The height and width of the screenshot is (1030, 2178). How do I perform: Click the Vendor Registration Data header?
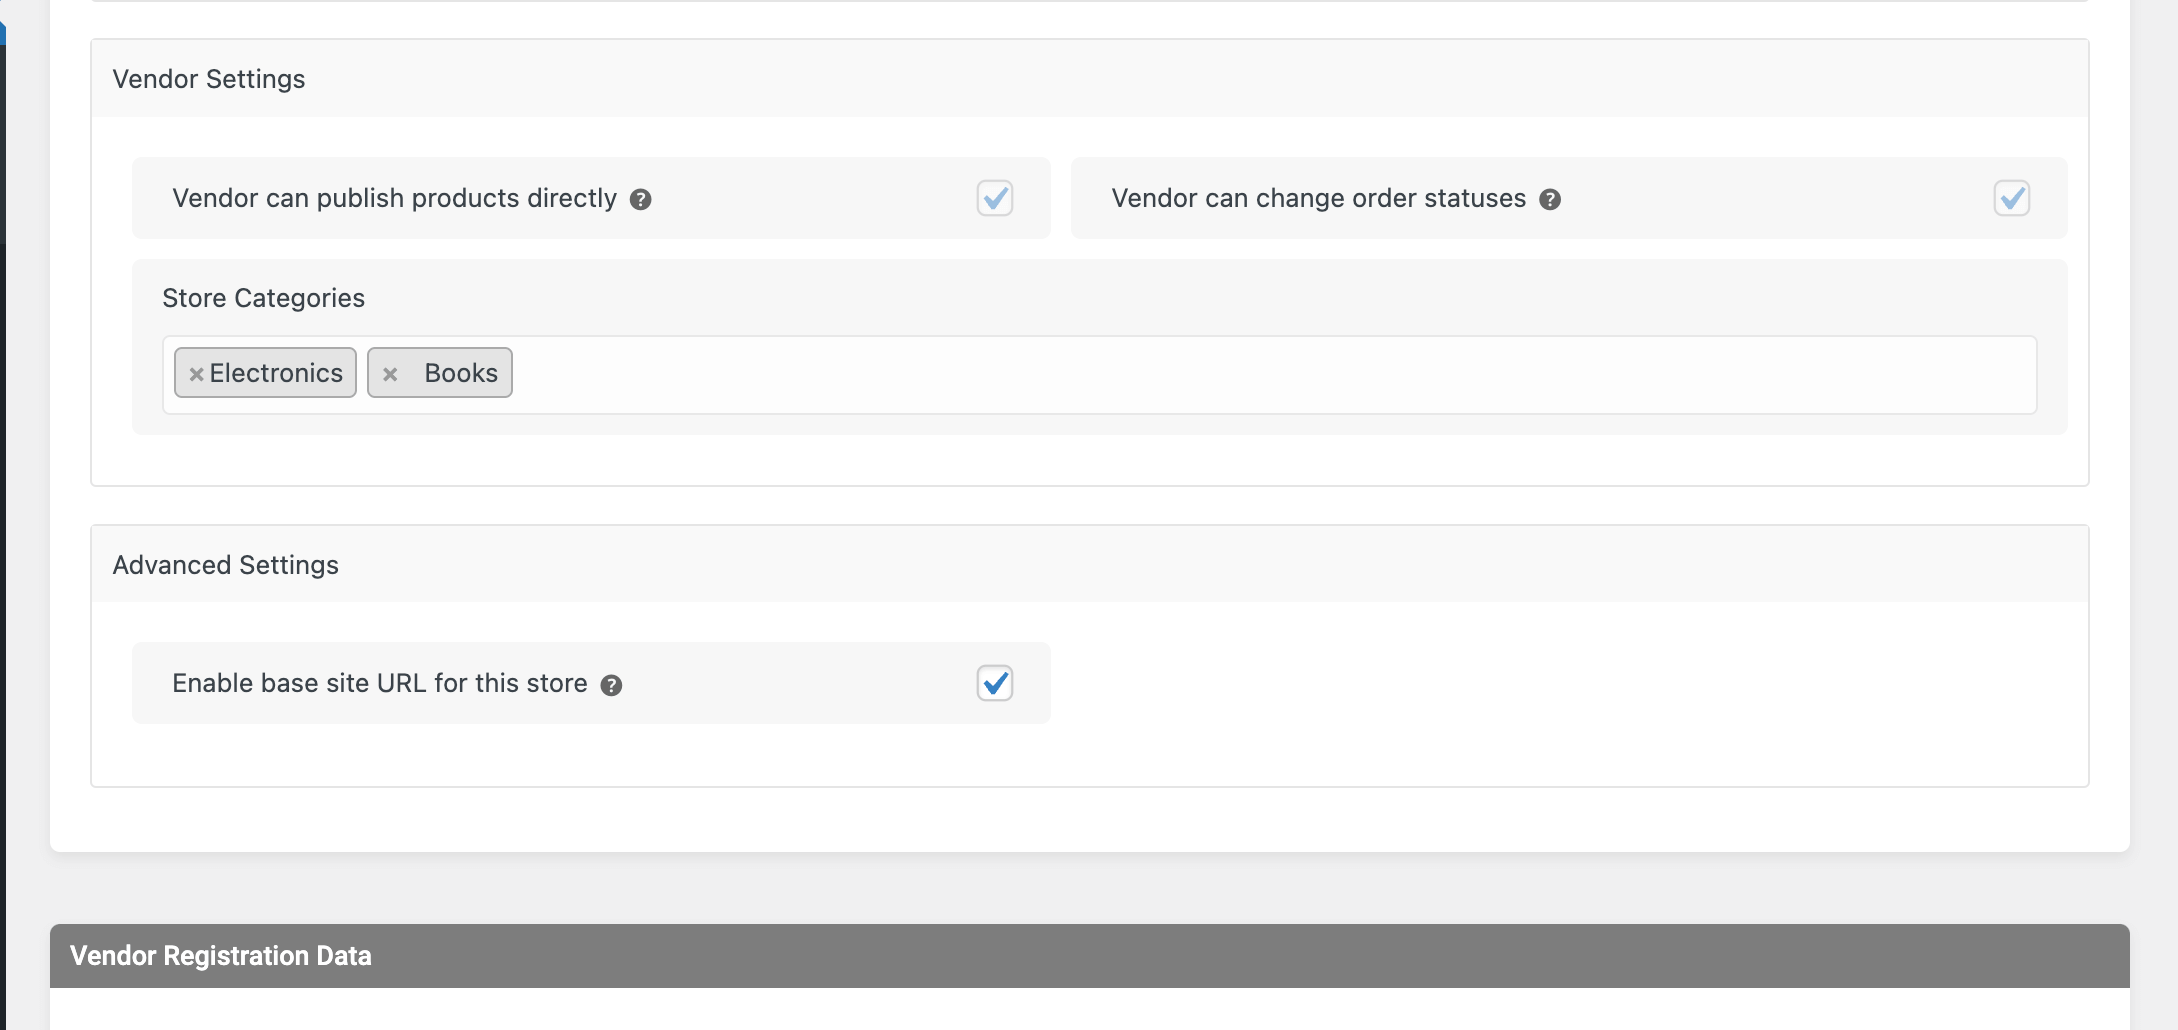pos(1090,956)
